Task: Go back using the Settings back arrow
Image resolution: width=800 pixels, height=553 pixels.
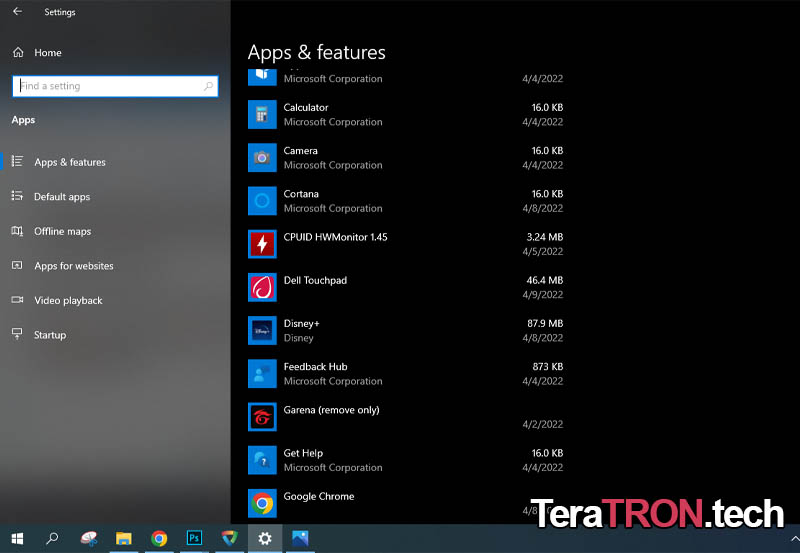Action: pyautogui.click(x=17, y=11)
